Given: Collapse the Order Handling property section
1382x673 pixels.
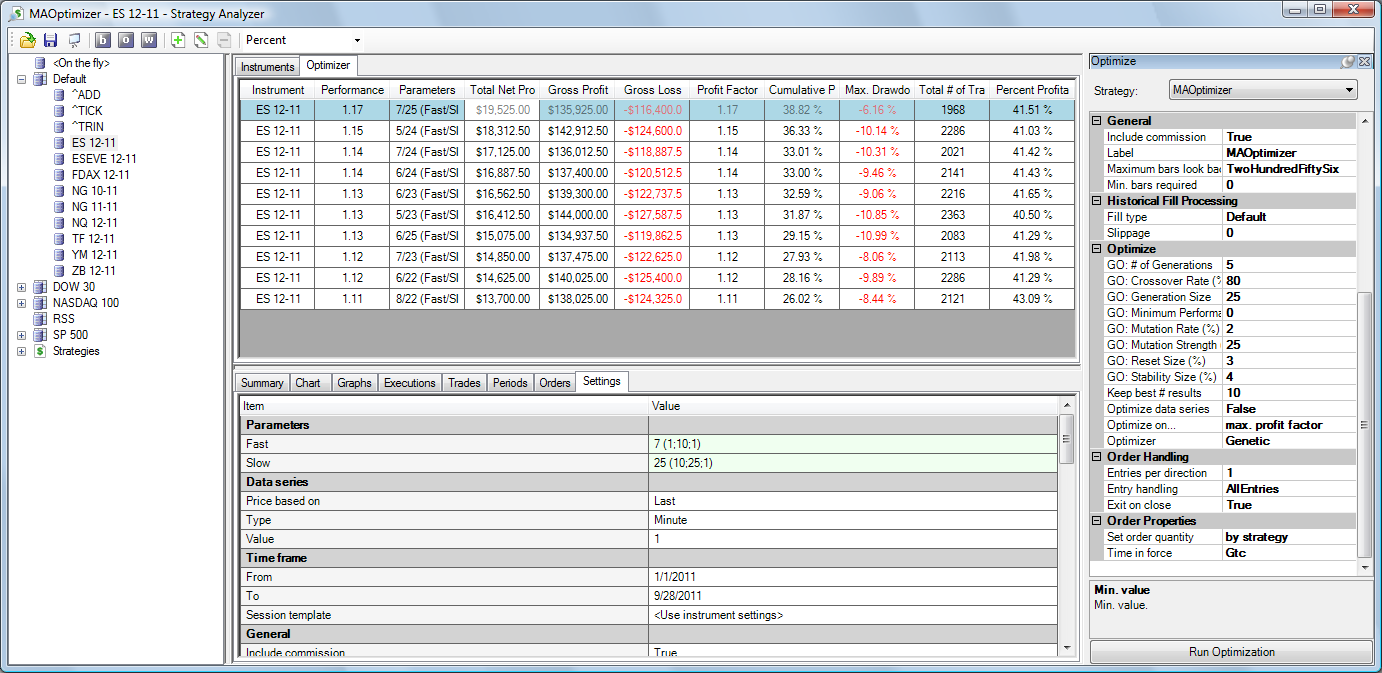Looking at the screenshot, I should pos(1097,457).
